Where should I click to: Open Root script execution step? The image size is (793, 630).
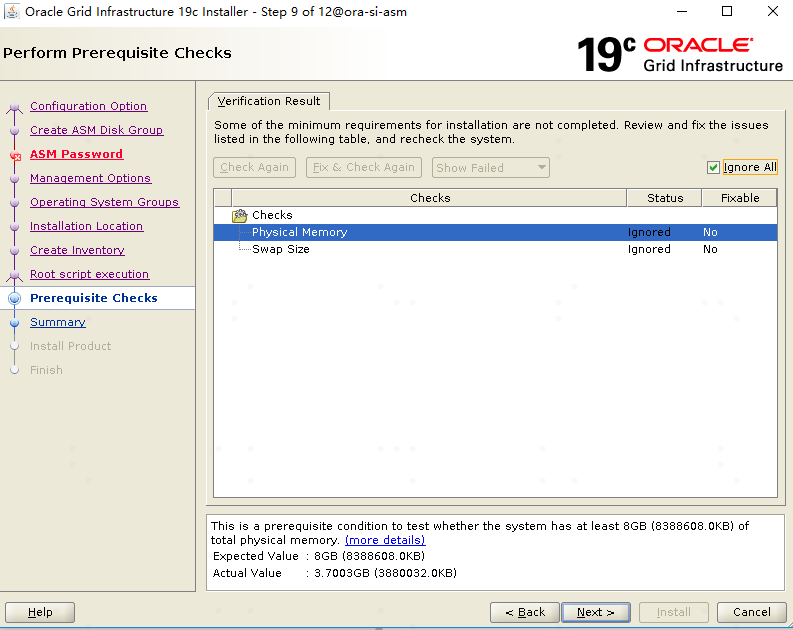coord(90,274)
